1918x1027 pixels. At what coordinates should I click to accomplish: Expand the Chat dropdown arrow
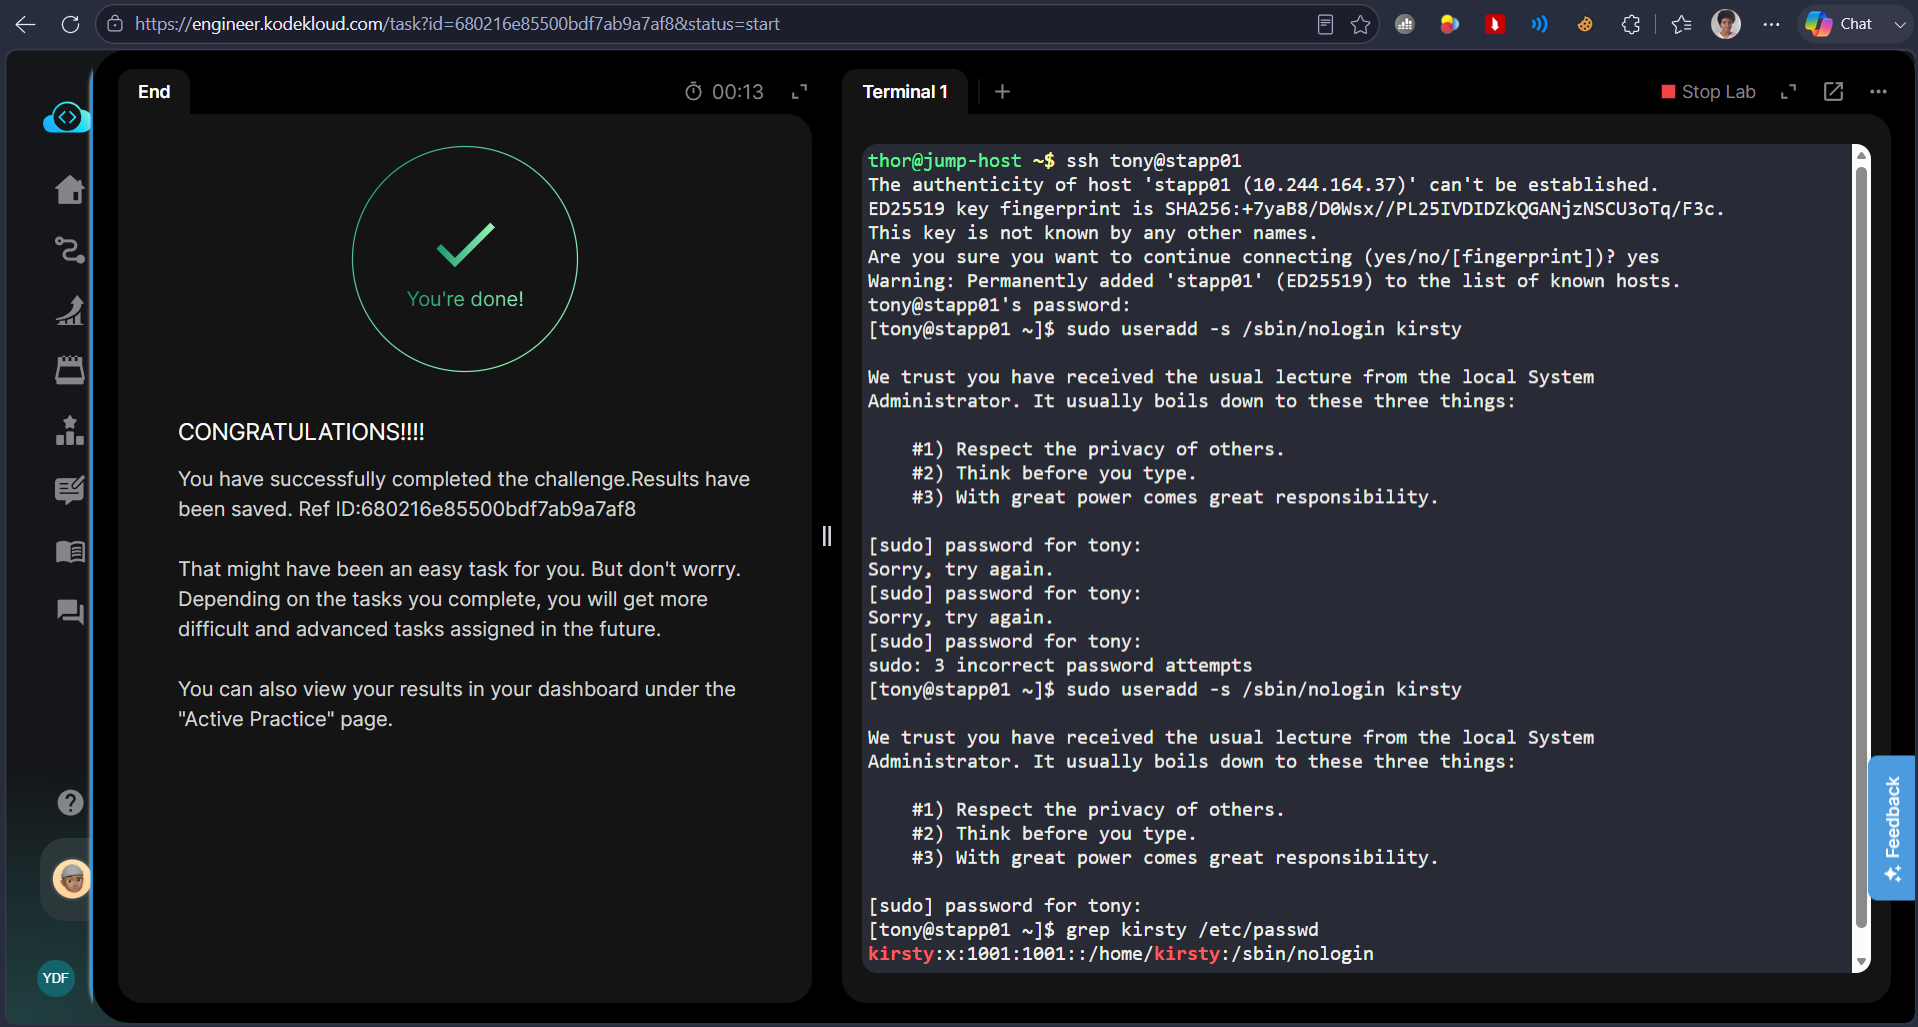coord(1899,24)
